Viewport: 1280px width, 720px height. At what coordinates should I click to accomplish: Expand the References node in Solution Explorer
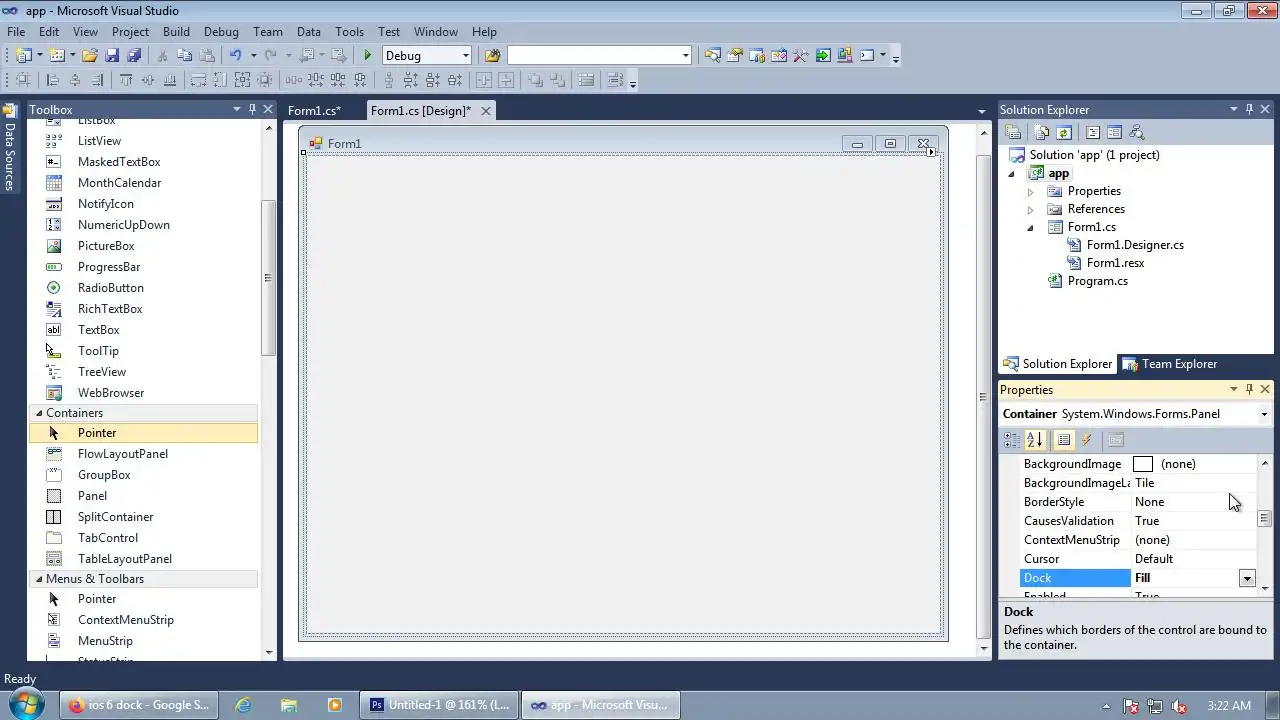tap(1031, 209)
